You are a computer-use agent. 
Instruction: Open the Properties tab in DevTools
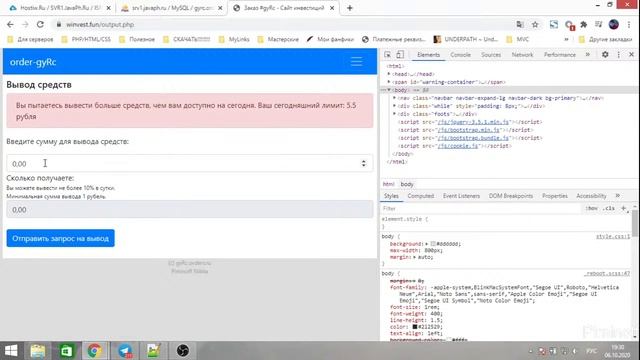tap(555, 196)
